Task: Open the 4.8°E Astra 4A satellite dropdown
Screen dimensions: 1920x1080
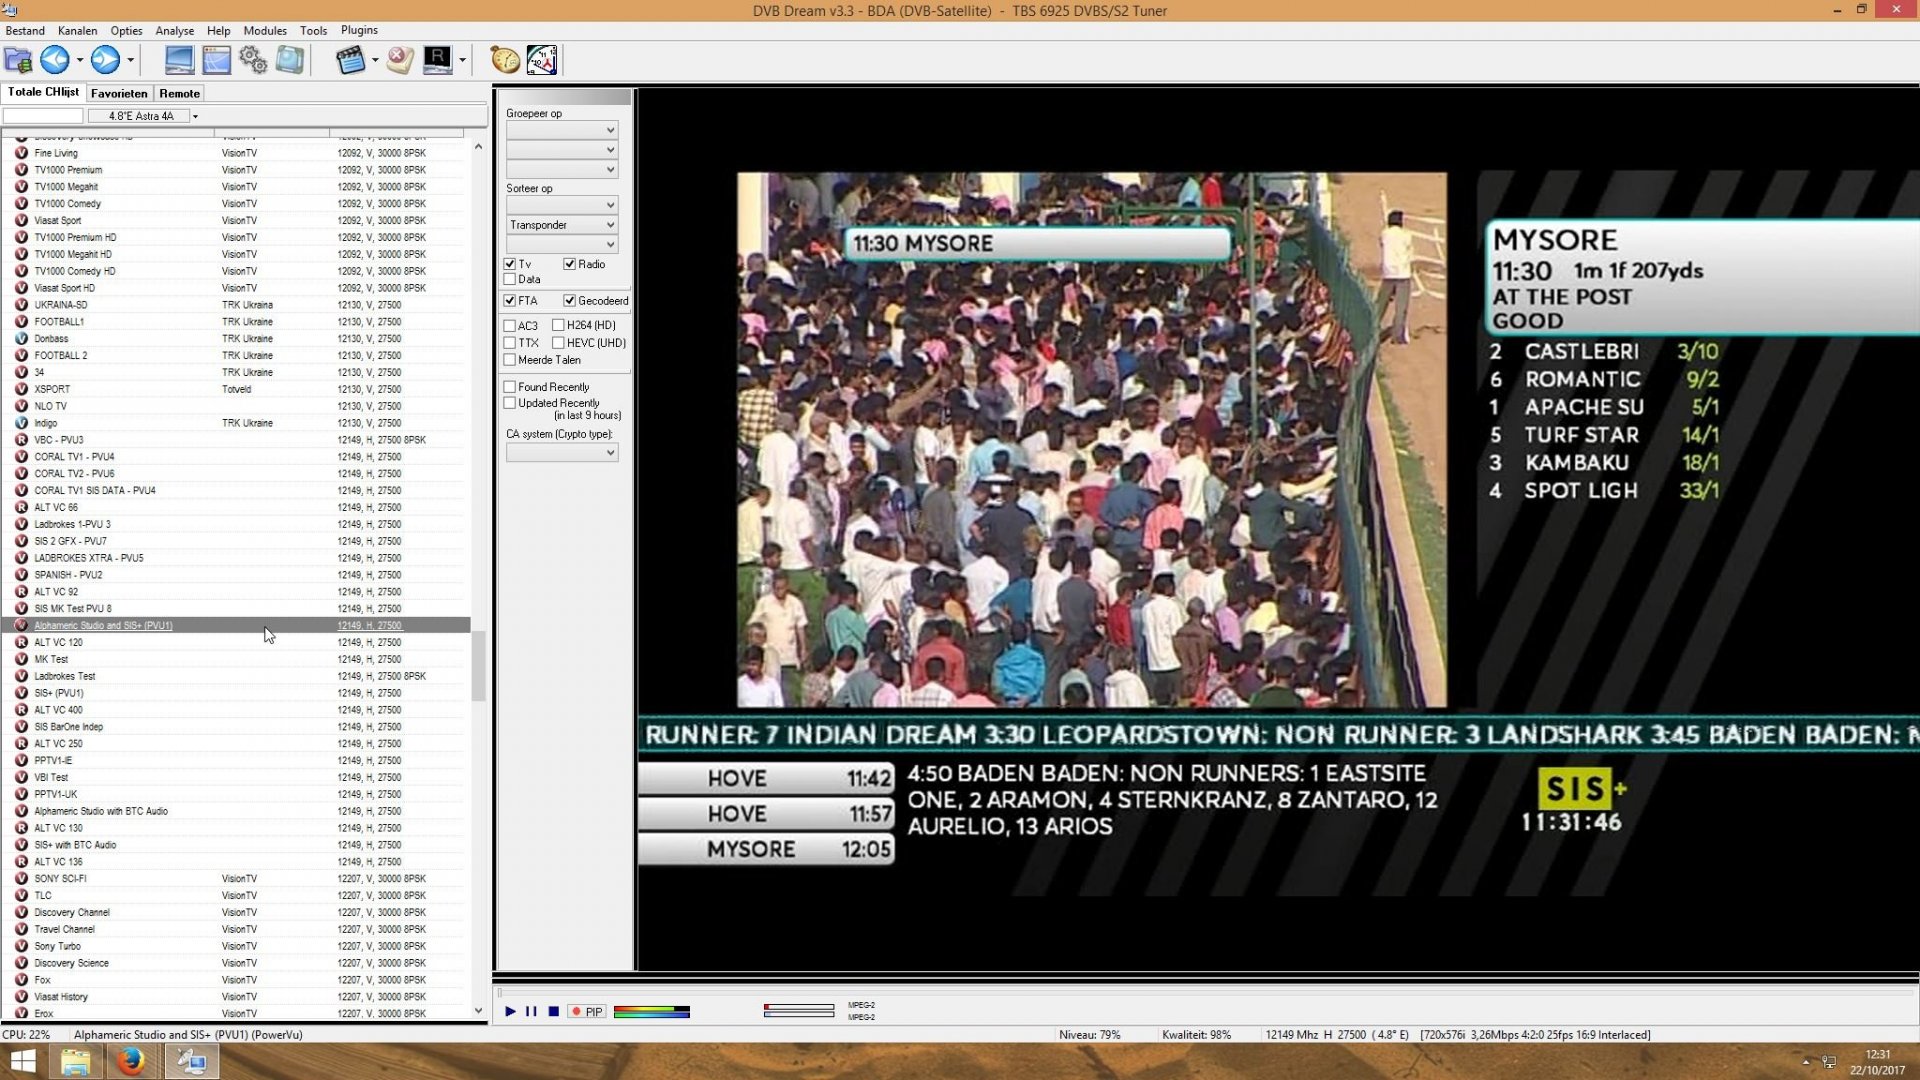Action: [196, 116]
